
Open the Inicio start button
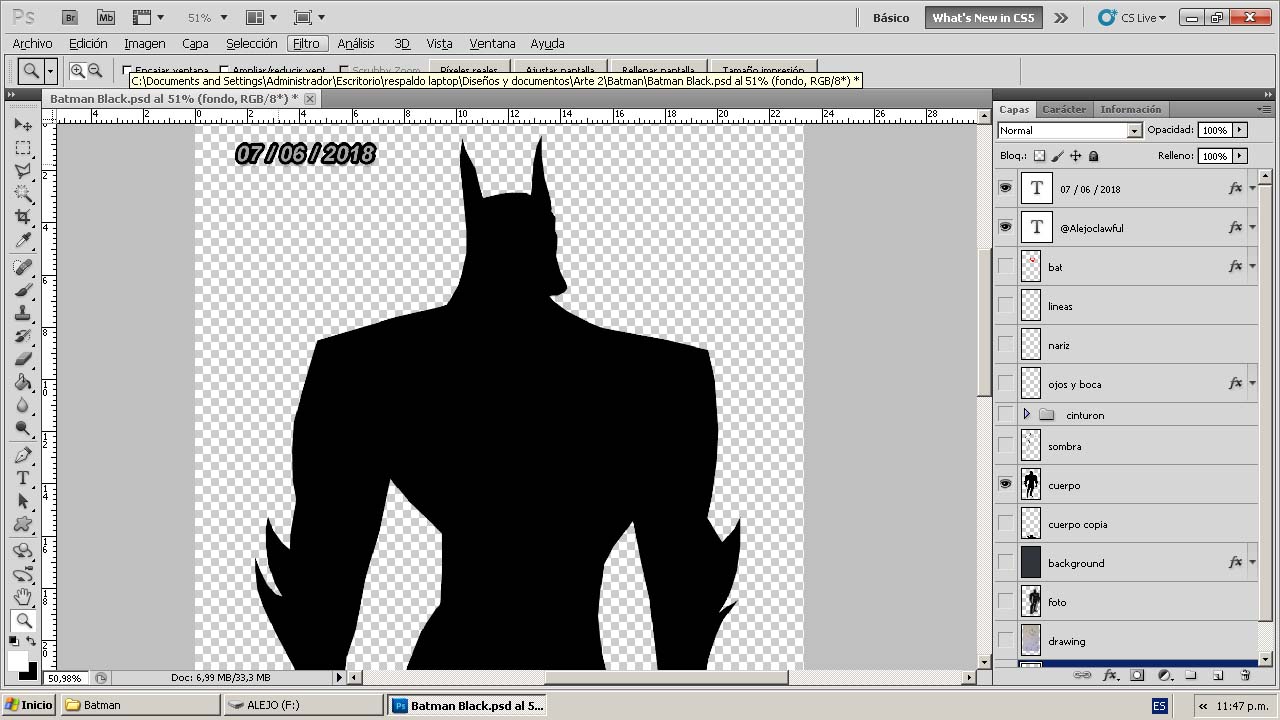click(x=28, y=705)
